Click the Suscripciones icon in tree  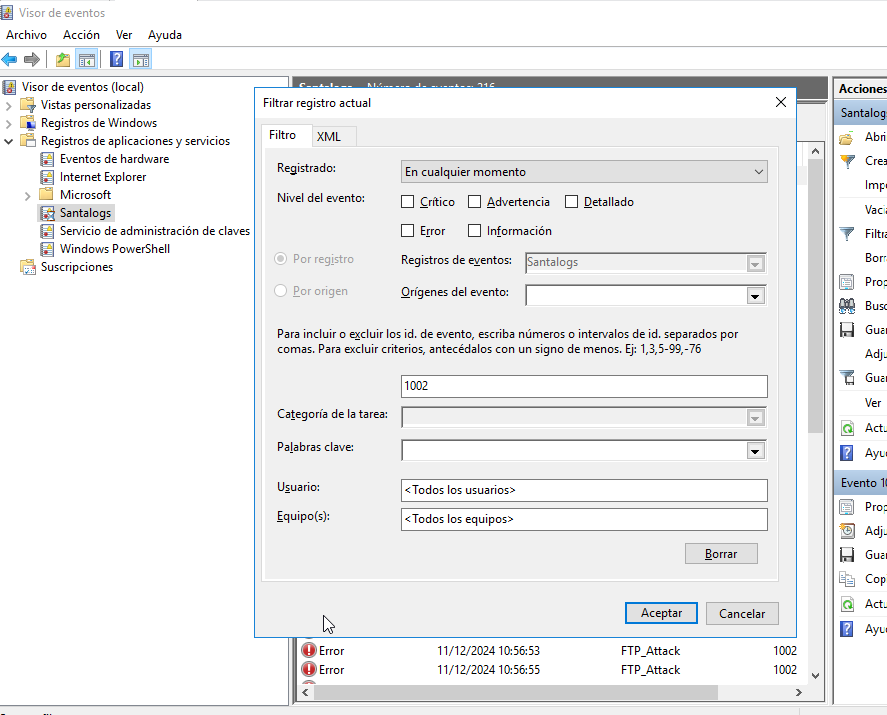(x=27, y=267)
